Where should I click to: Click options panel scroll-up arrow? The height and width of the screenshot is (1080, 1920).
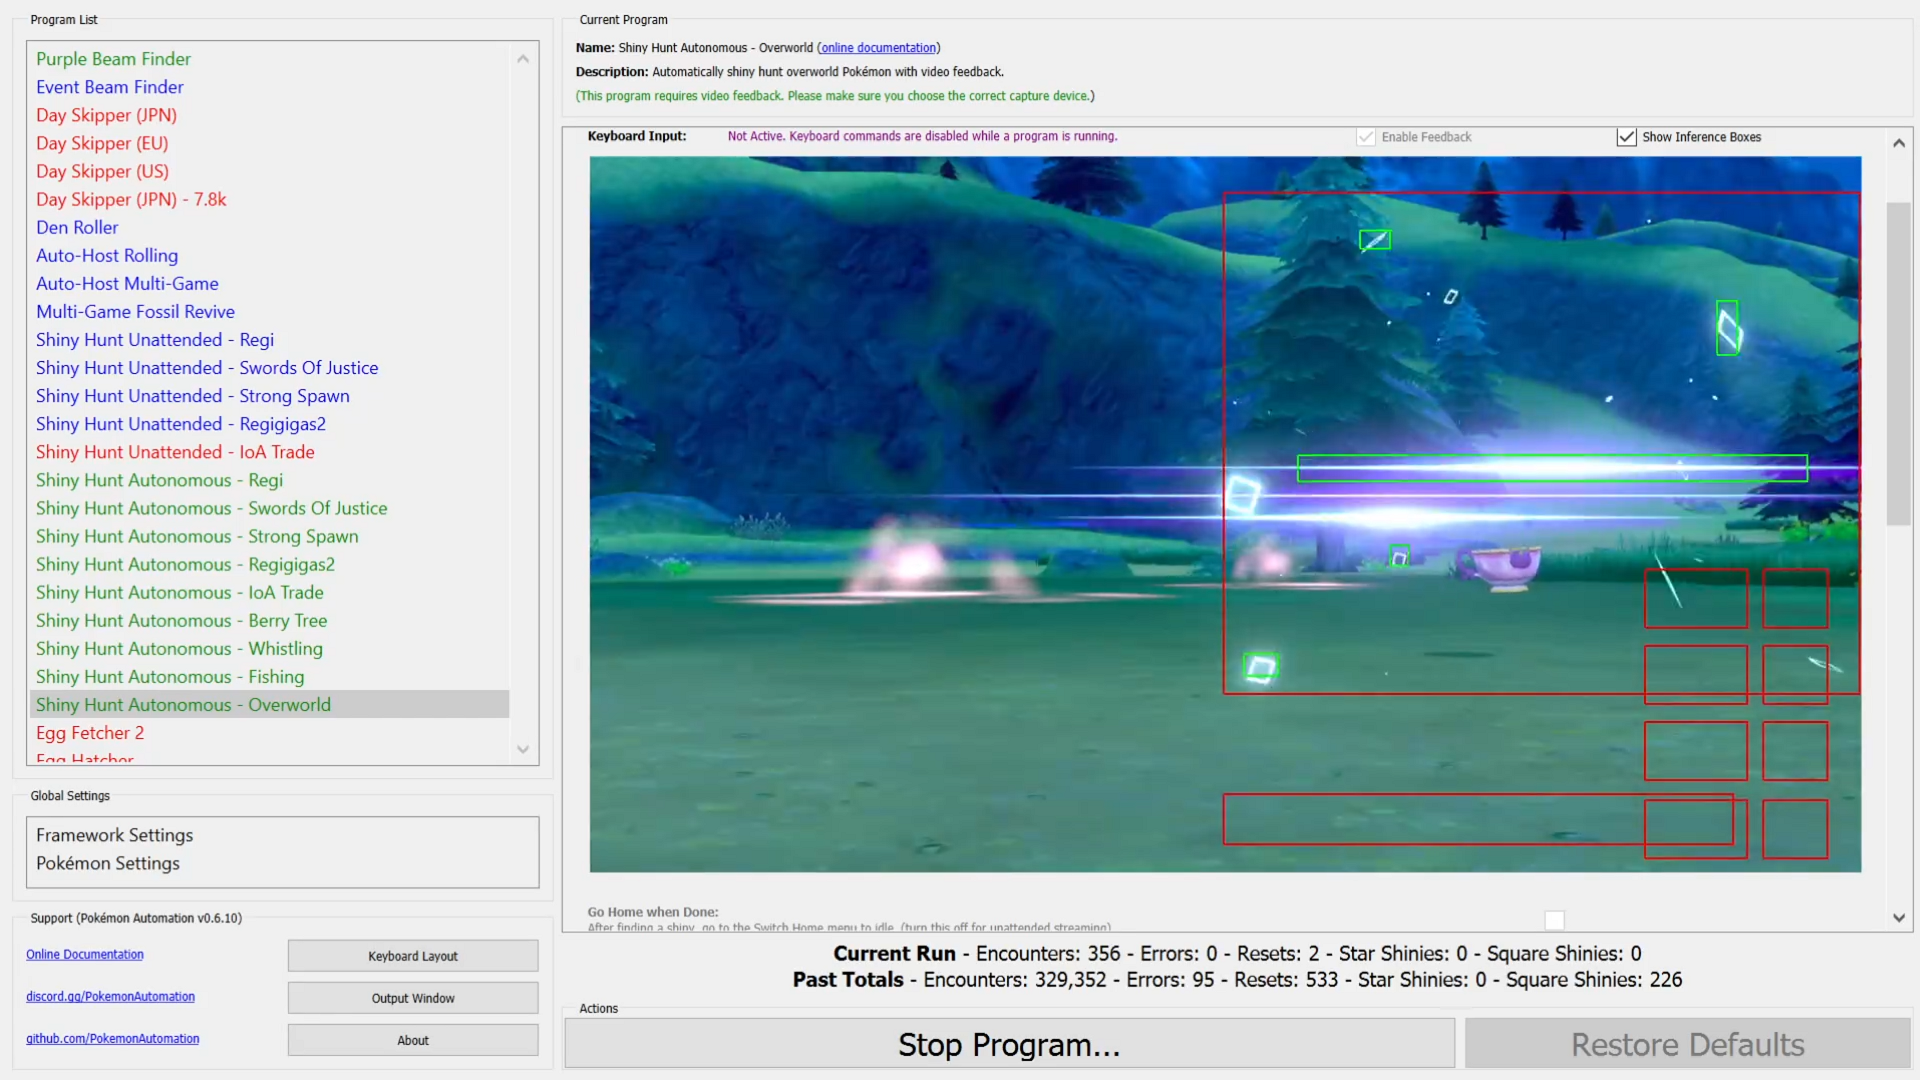(x=1898, y=143)
